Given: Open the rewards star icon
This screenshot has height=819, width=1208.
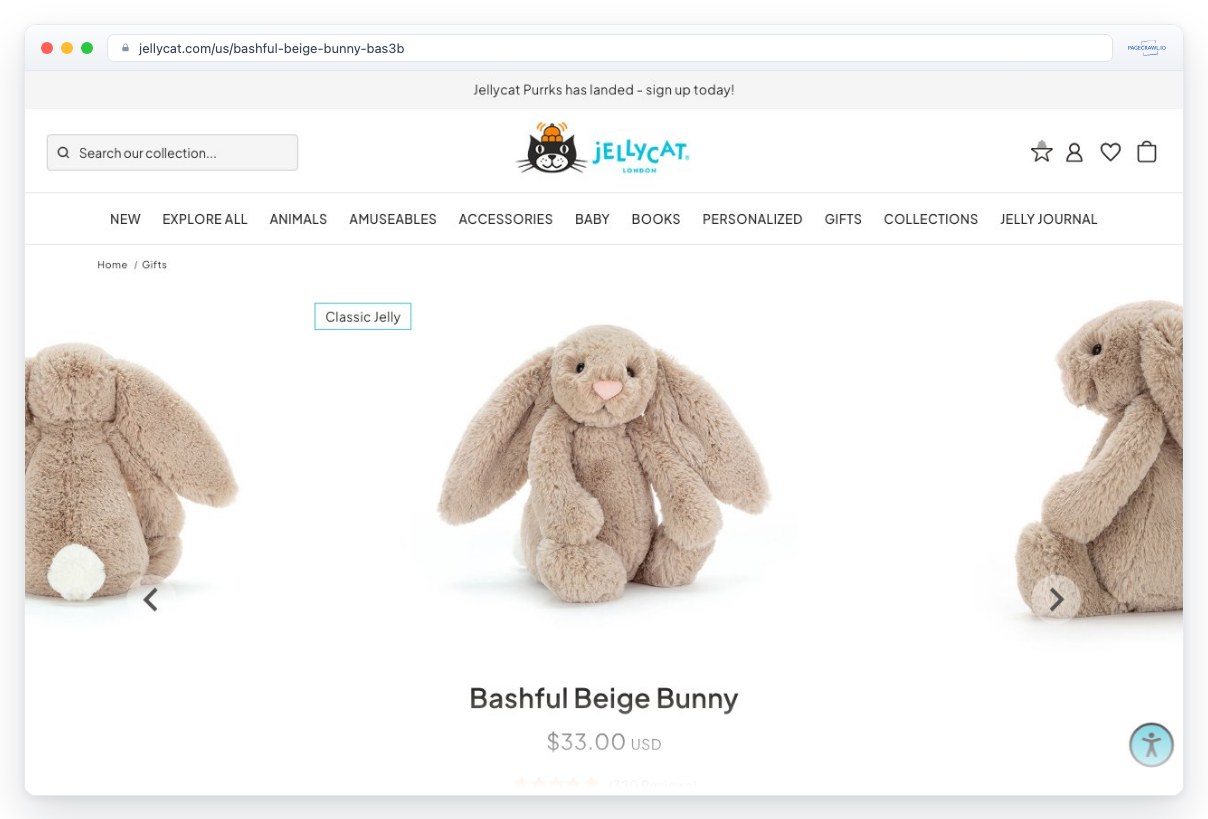Looking at the screenshot, I should pos(1042,152).
